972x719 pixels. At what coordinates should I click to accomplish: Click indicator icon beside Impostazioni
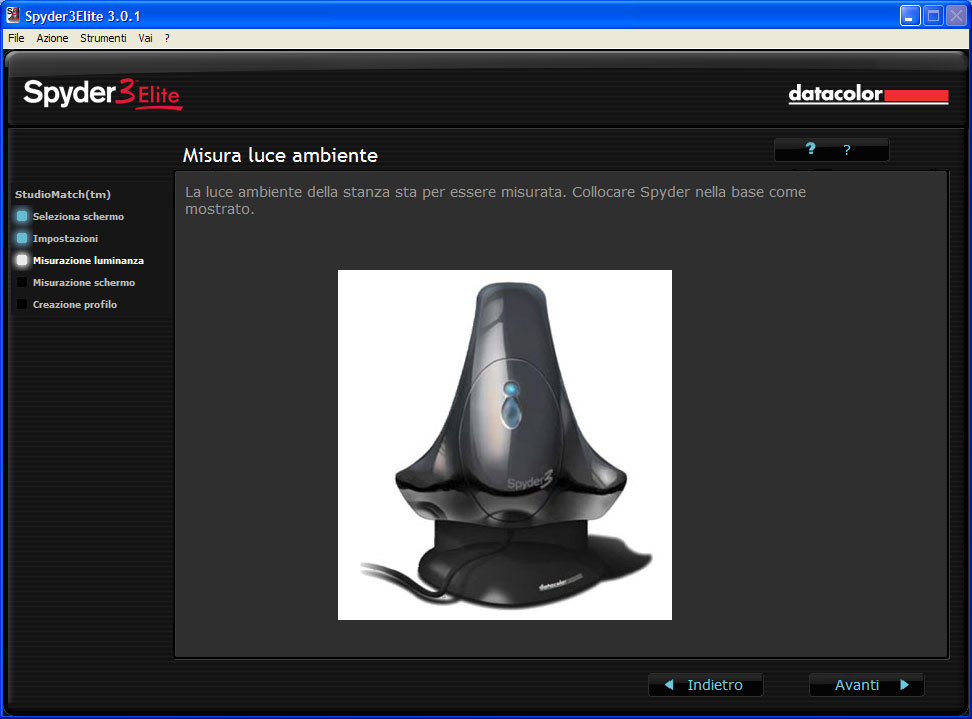pos(22,238)
